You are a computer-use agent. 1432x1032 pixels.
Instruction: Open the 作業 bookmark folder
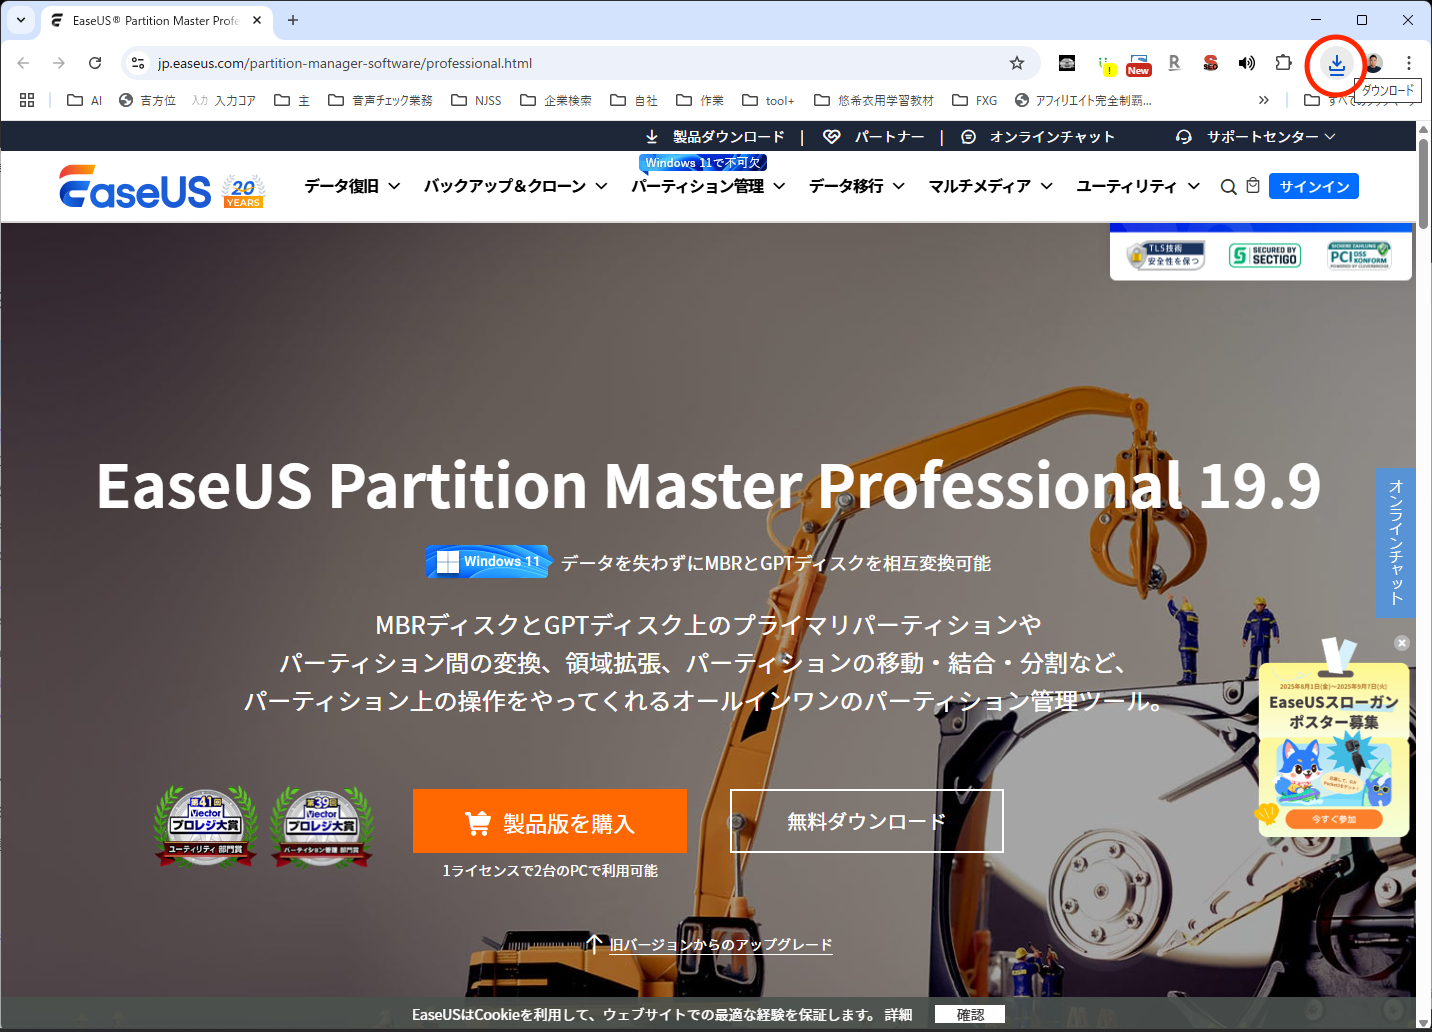coord(700,100)
